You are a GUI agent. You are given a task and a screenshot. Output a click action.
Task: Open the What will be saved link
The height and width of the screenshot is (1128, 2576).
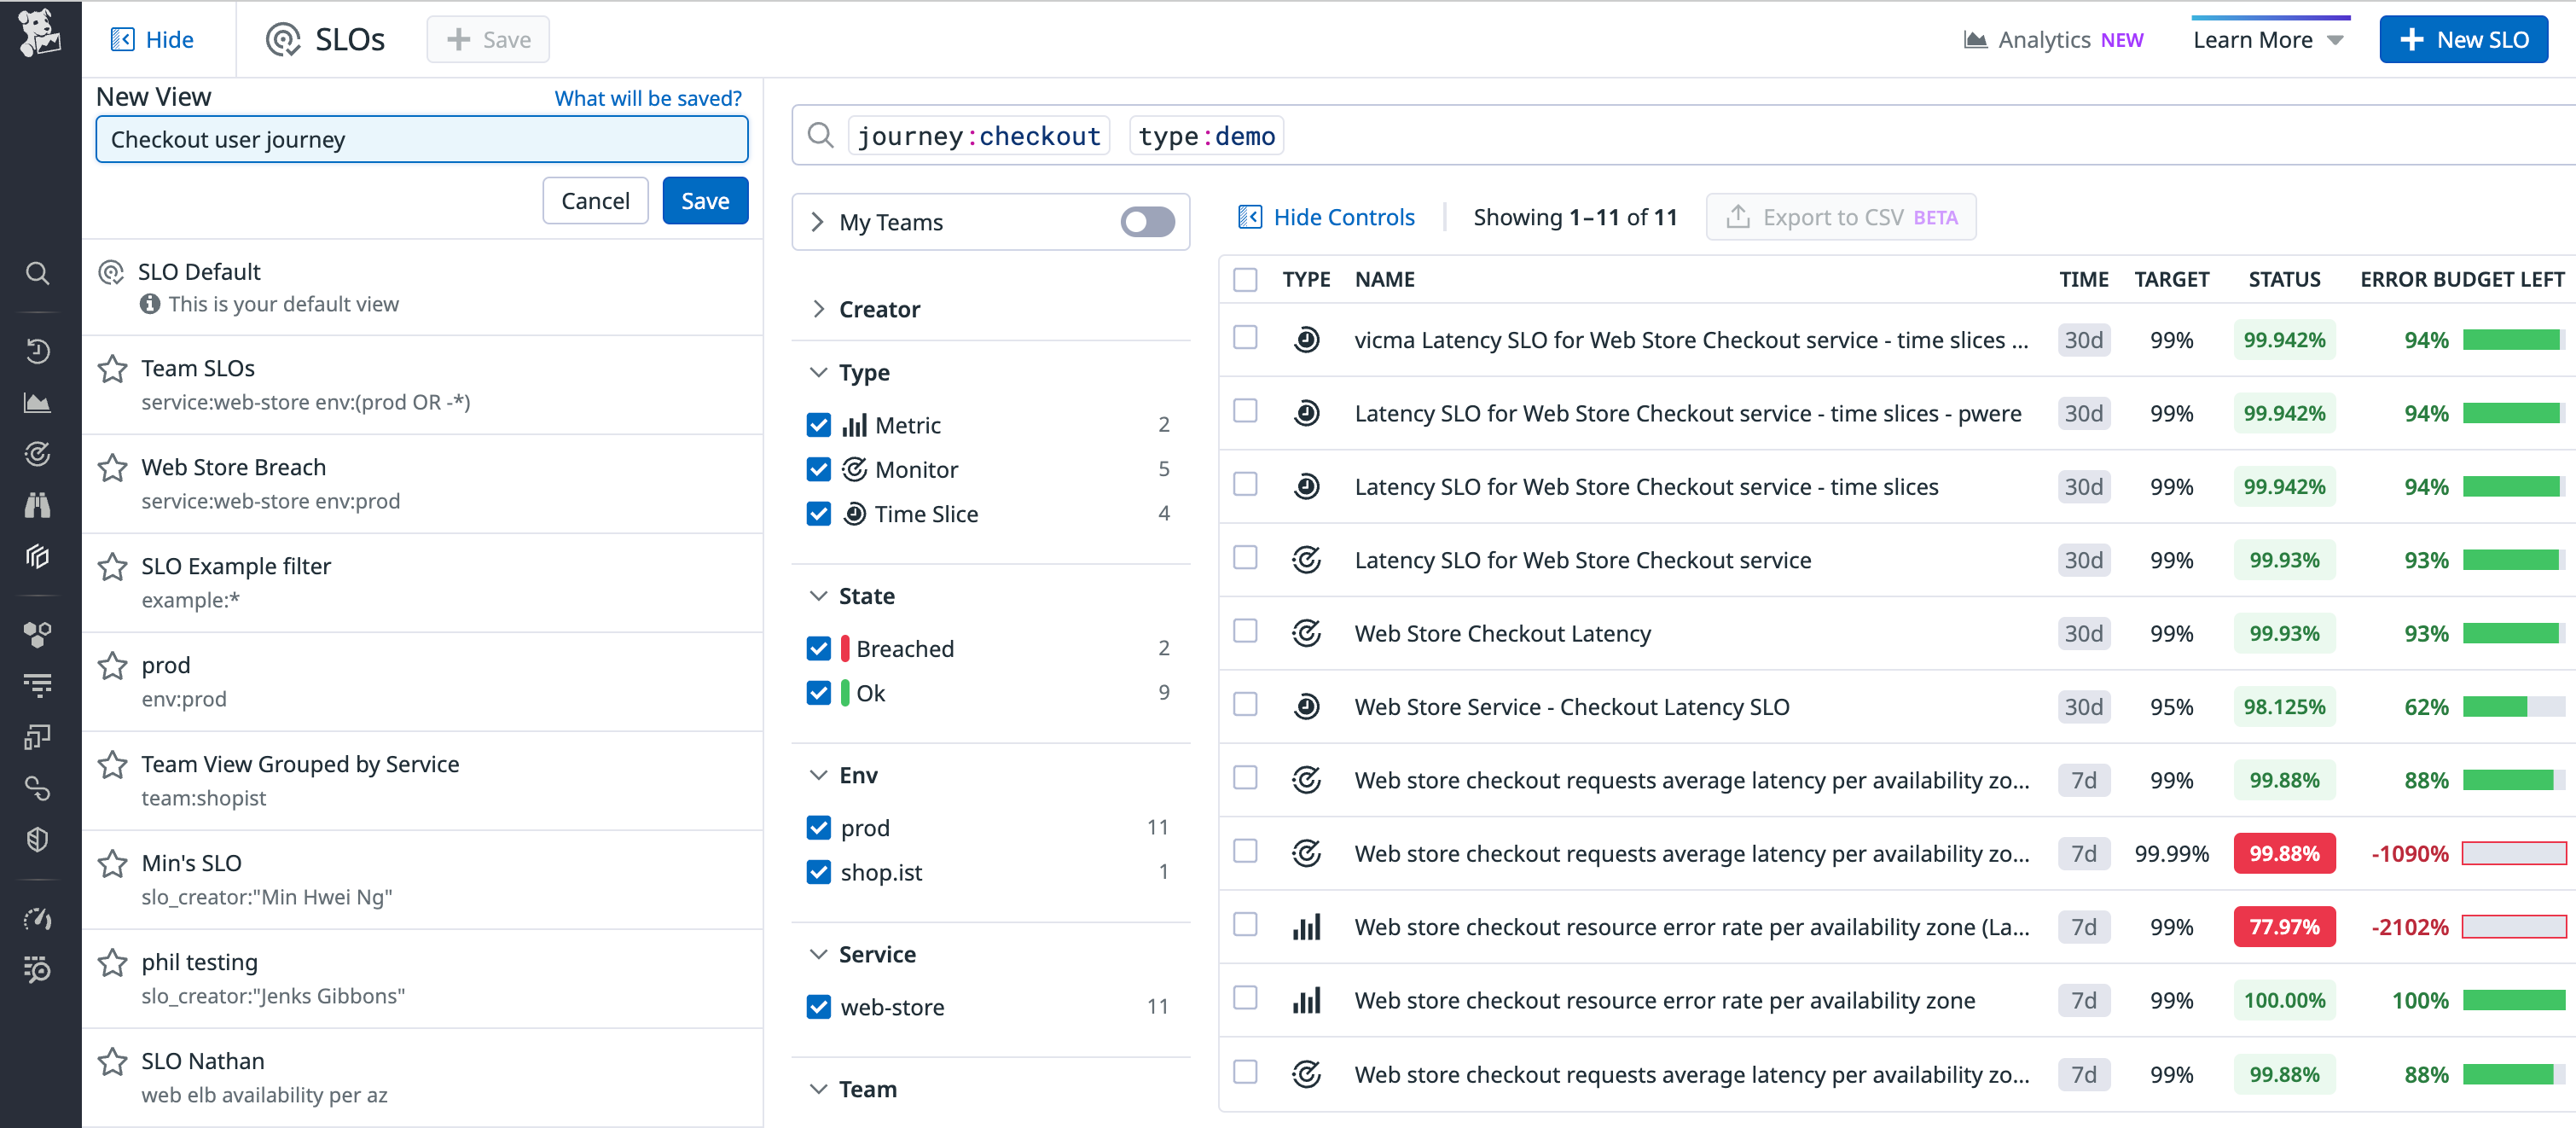point(647,98)
